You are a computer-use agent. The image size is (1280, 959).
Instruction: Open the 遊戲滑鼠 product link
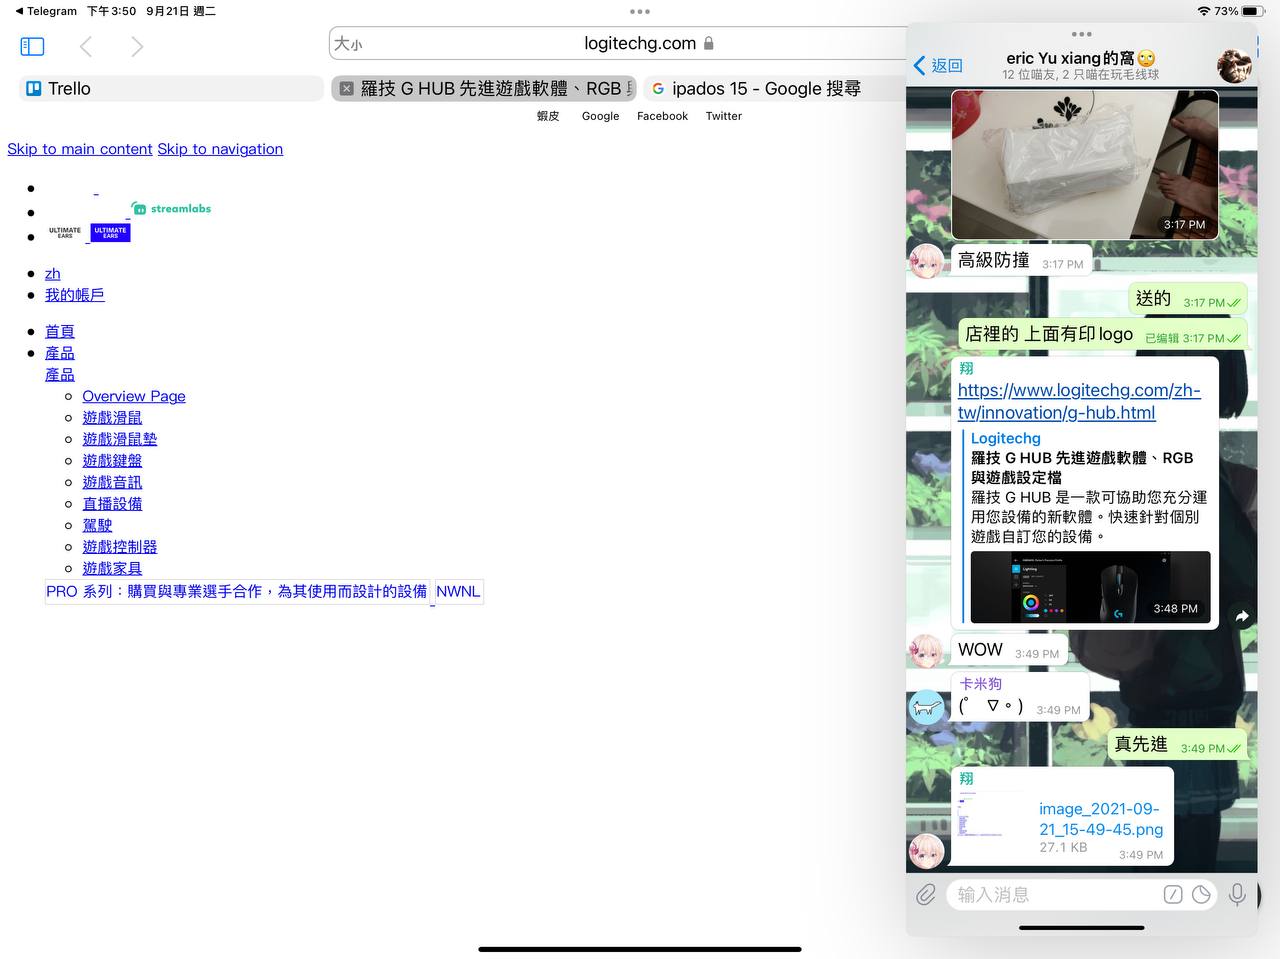pos(112,418)
